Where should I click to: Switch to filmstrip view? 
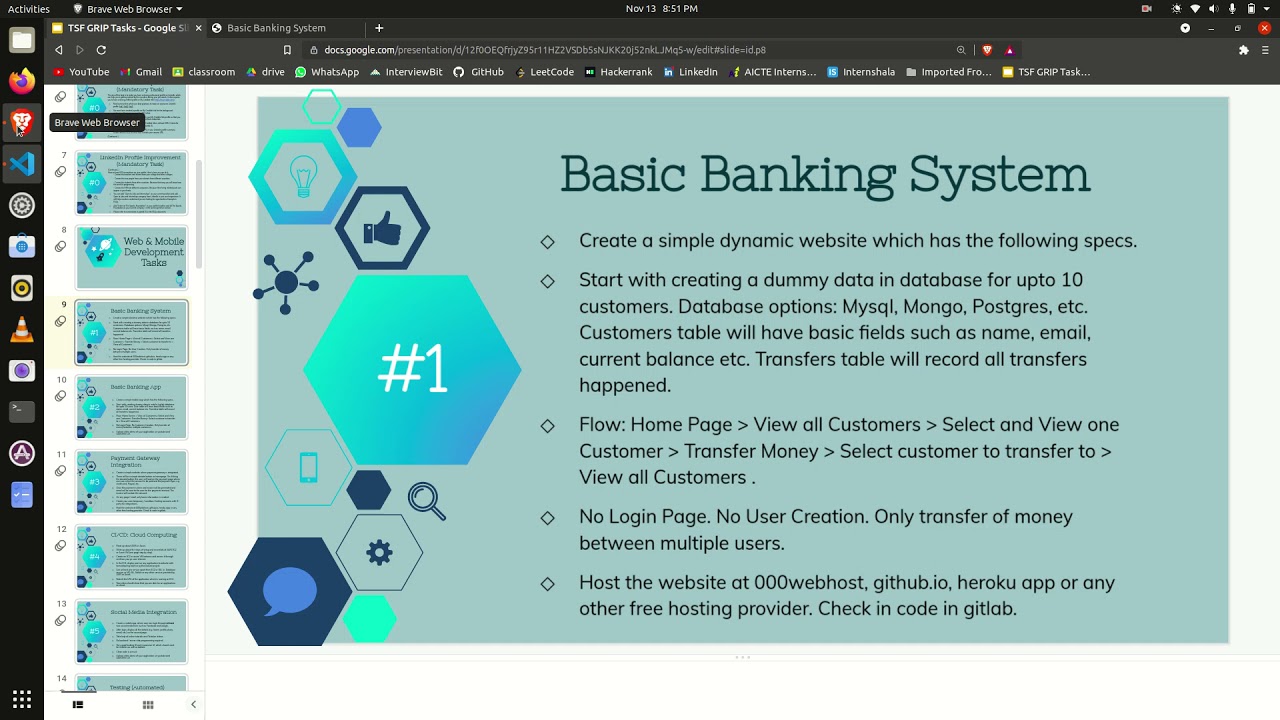[x=78, y=705]
